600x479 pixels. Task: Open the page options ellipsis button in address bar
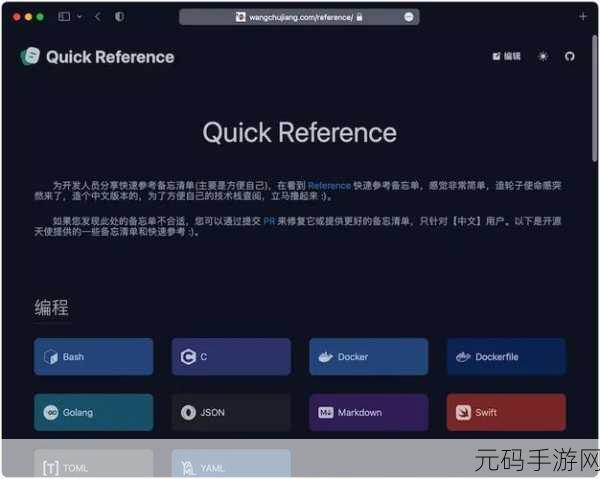click(409, 17)
